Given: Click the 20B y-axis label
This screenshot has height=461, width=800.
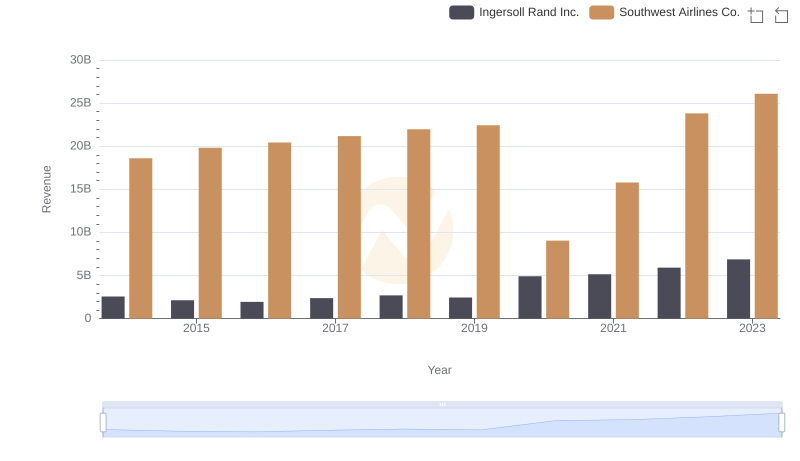Looking at the screenshot, I should [x=81, y=146].
